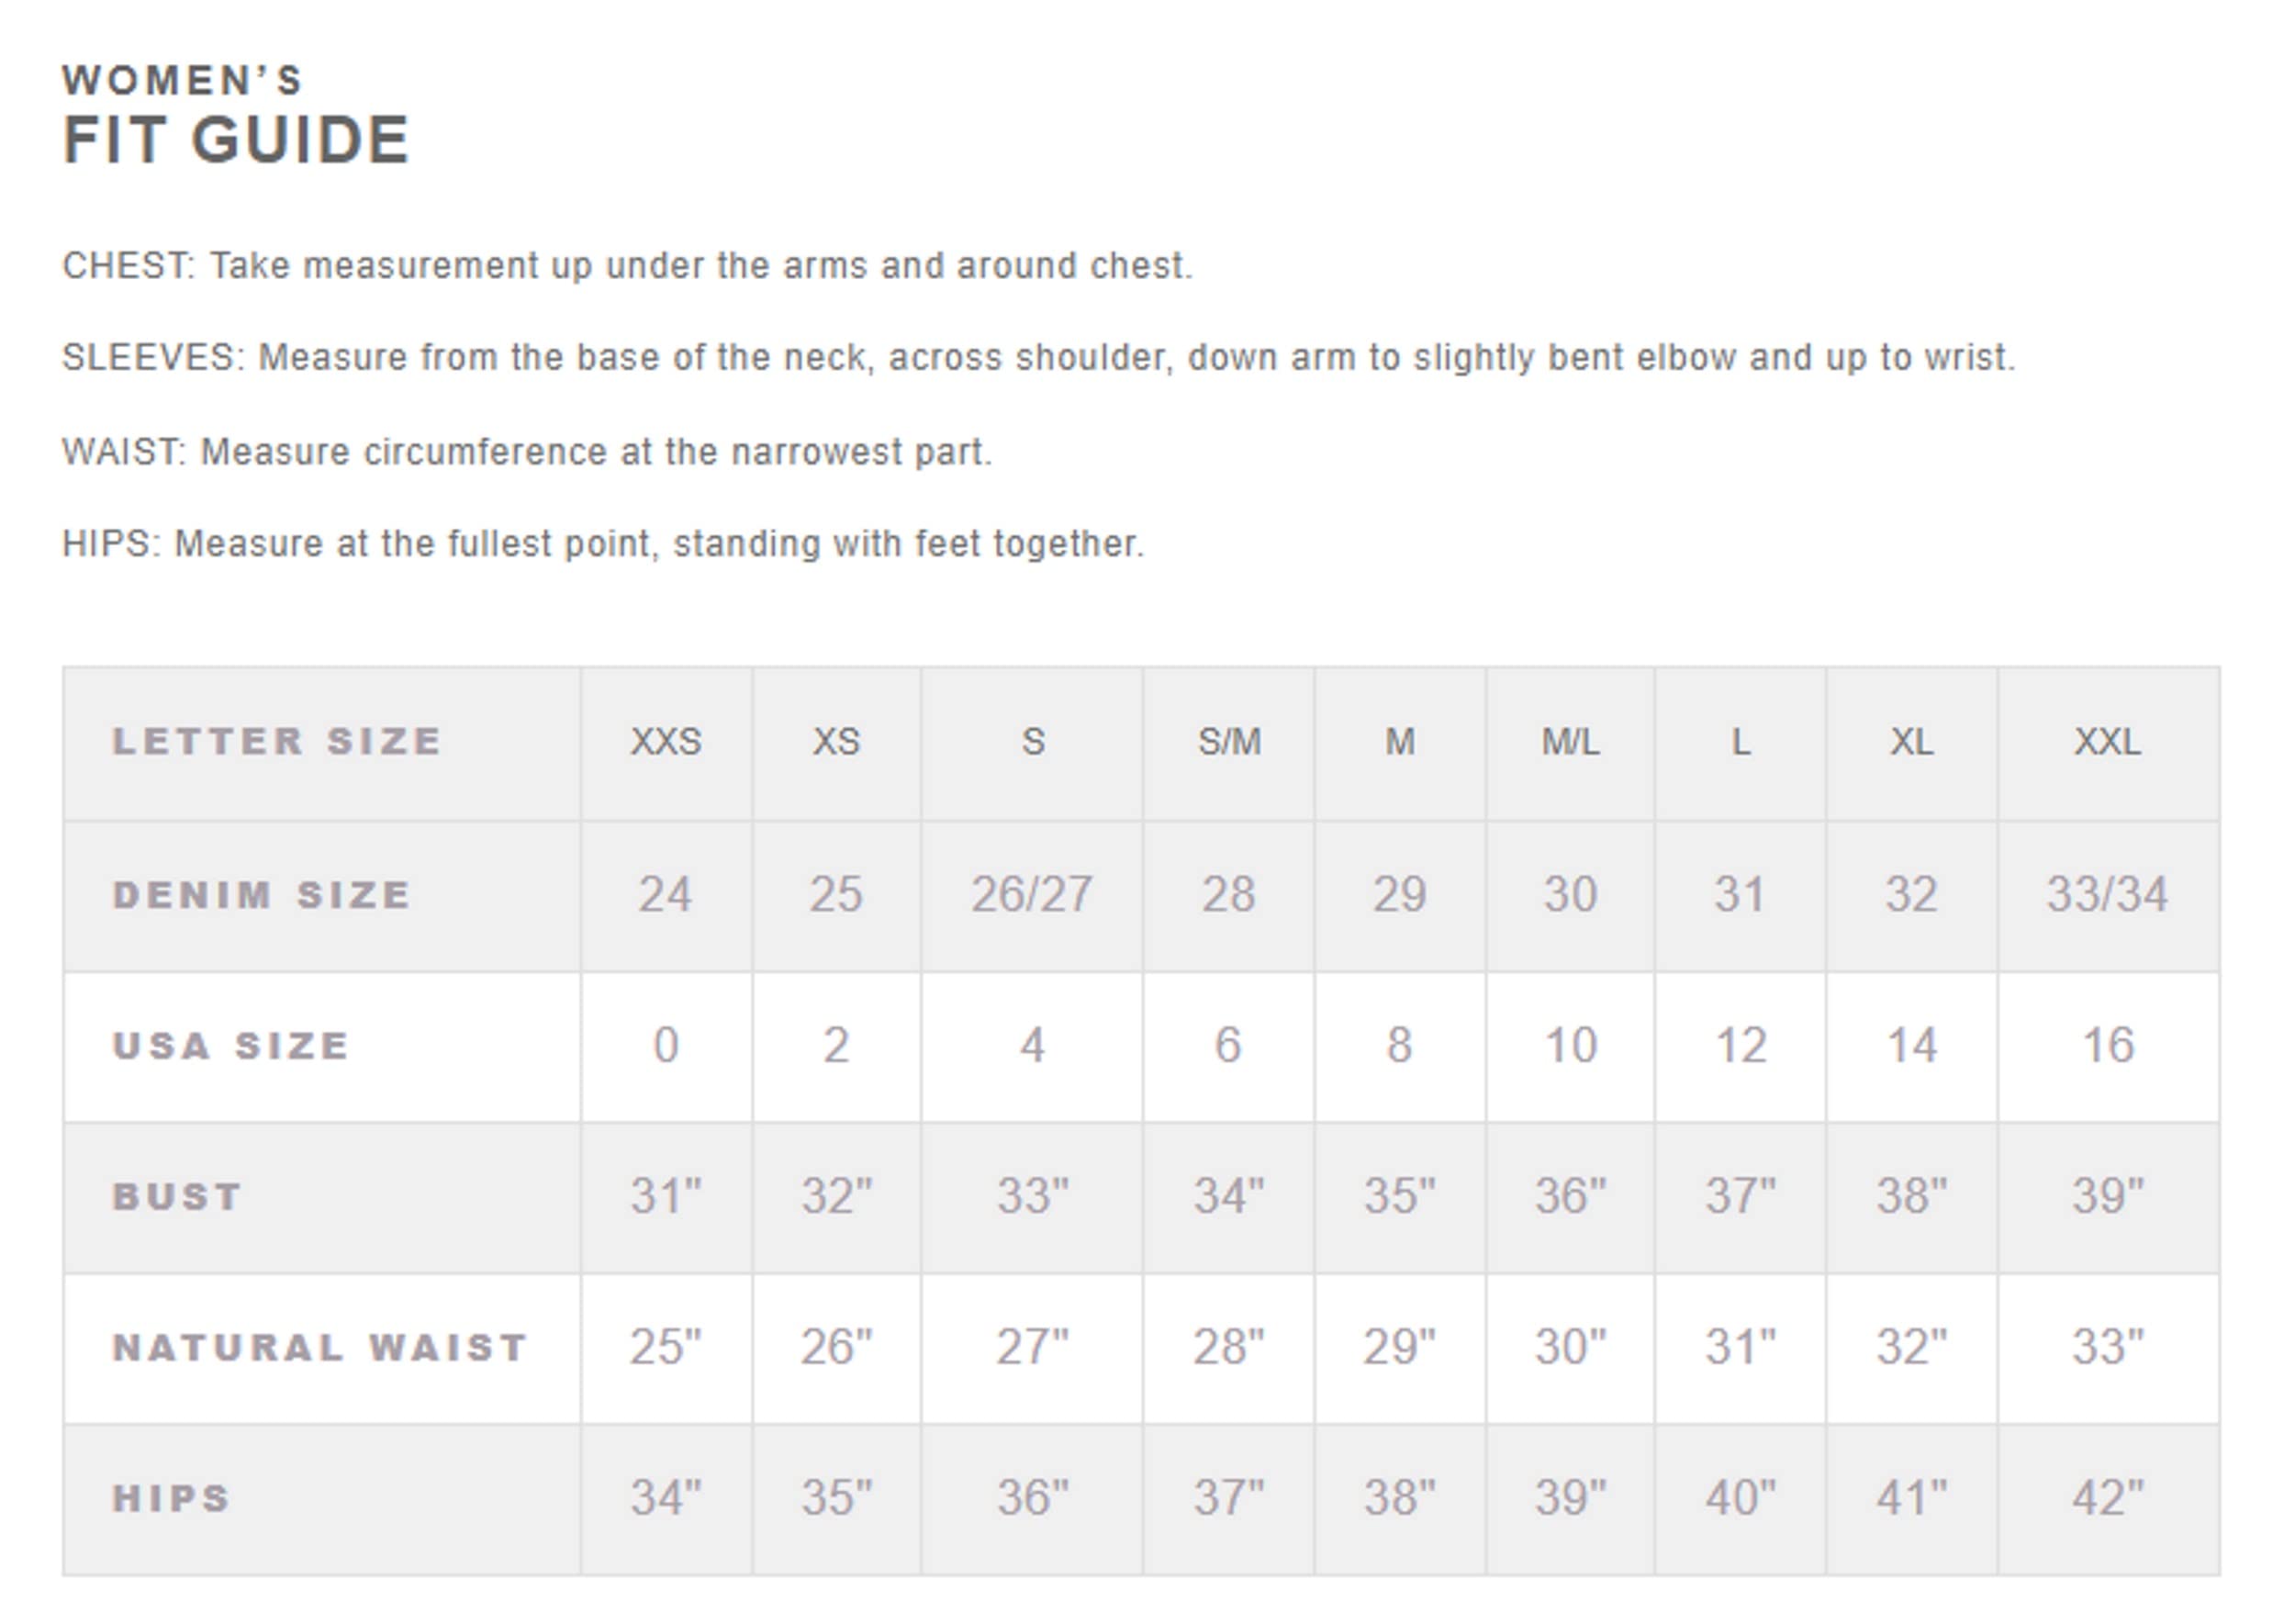Click the S/M letter size cell
2295x1624 pixels.
[x=1229, y=742]
